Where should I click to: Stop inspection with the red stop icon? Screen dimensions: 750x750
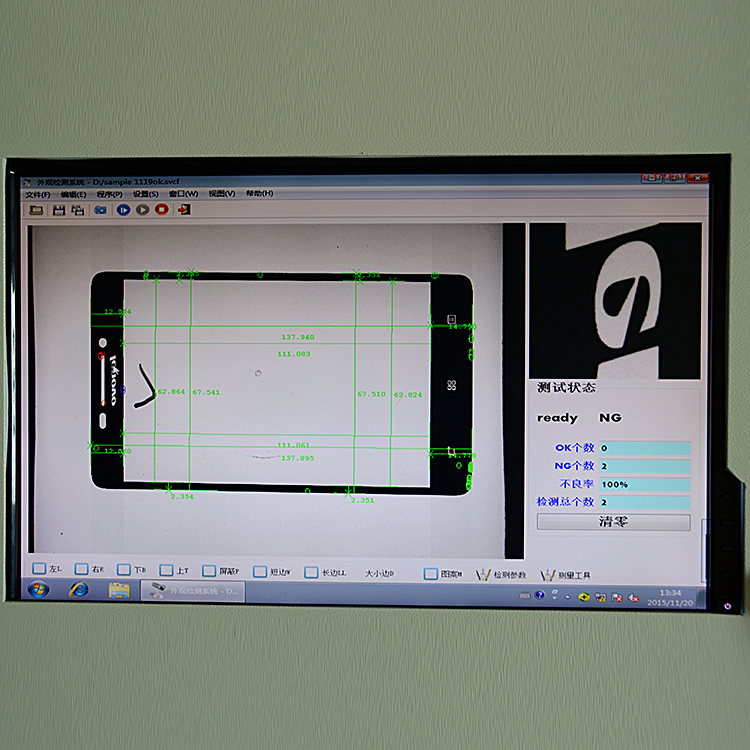[x=162, y=210]
